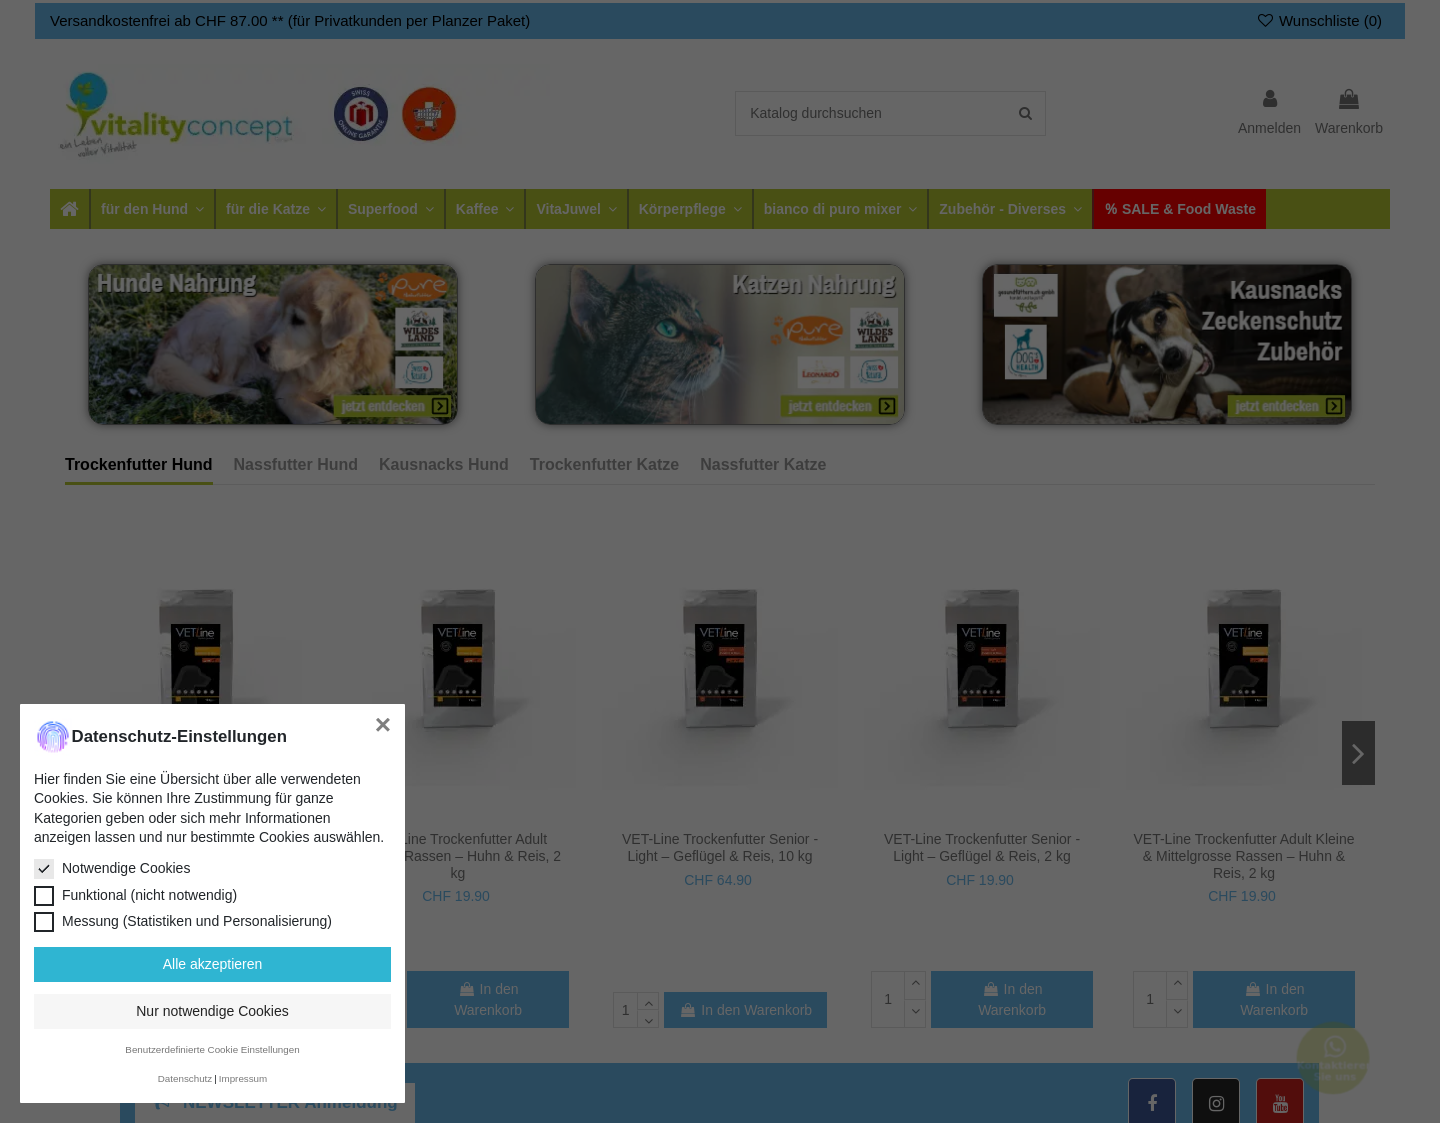The height and width of the screenshot is (1123, 1440).
Task: Open the Datenschutz link
Action: (185, 1079)
